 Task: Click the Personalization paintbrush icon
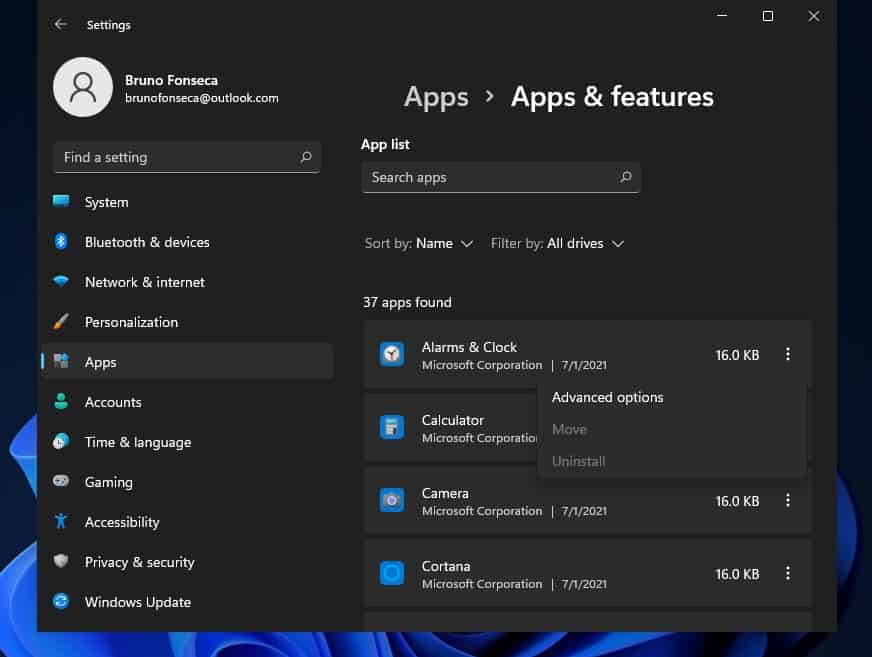pos(61,322)
